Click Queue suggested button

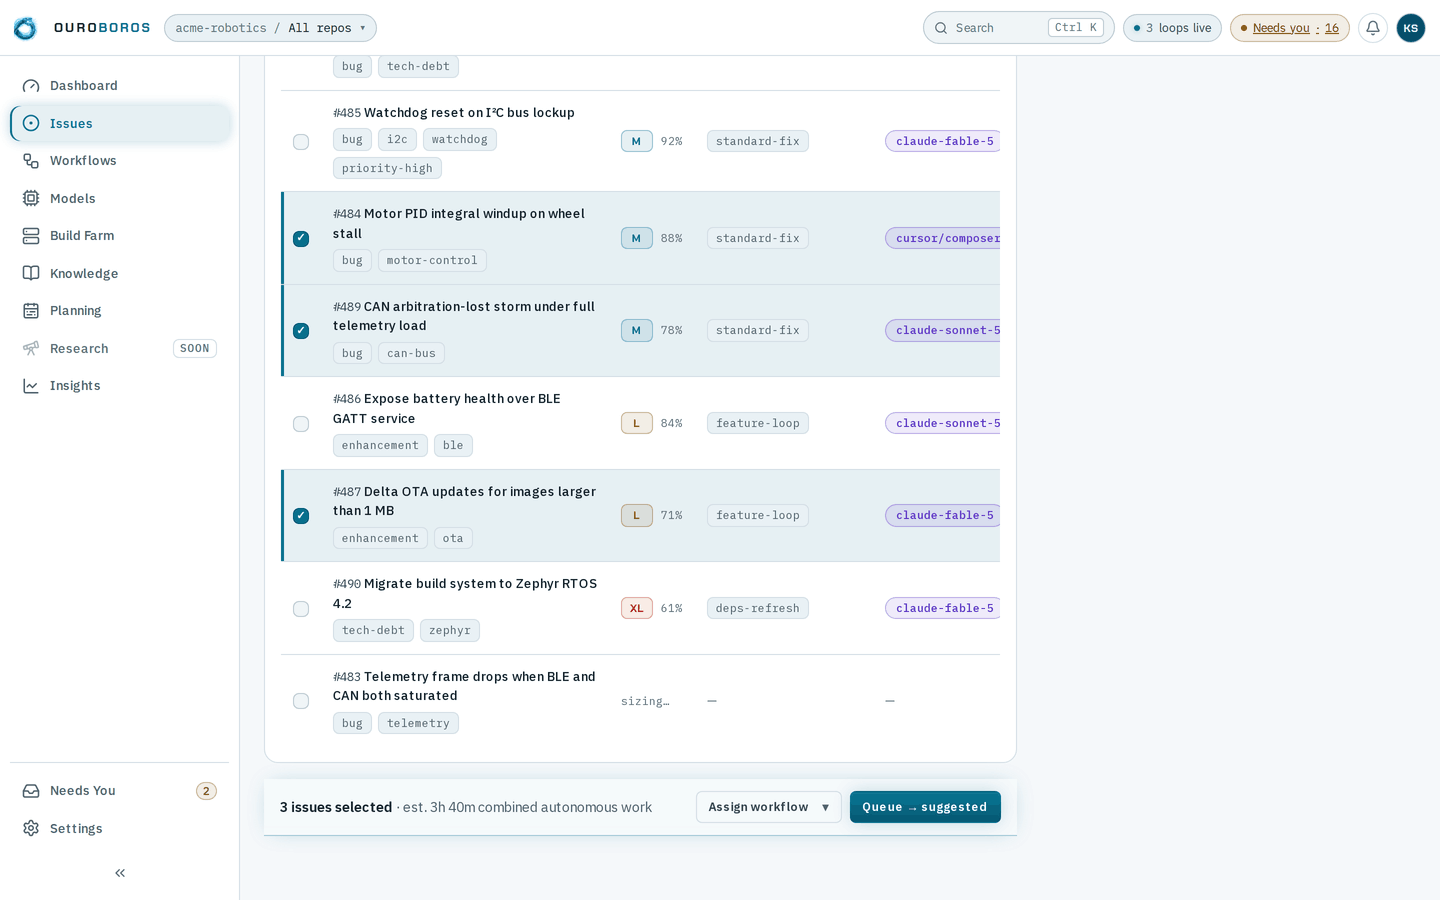(925, 807)
